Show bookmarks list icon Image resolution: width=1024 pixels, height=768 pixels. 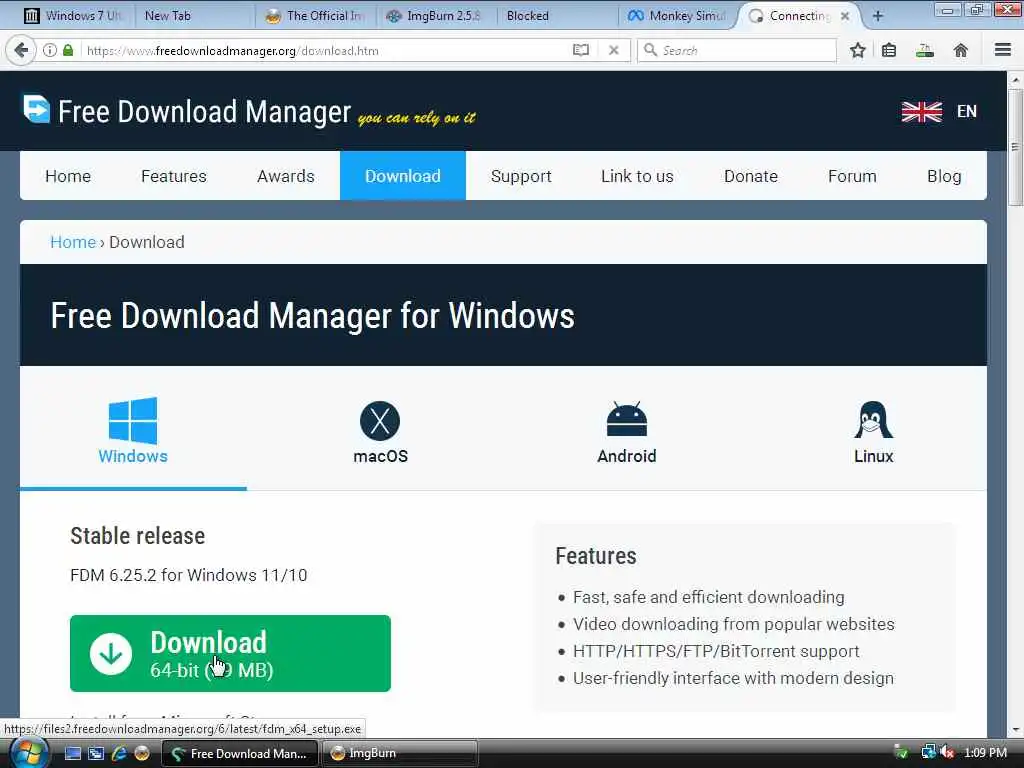(x=889, y=50)
